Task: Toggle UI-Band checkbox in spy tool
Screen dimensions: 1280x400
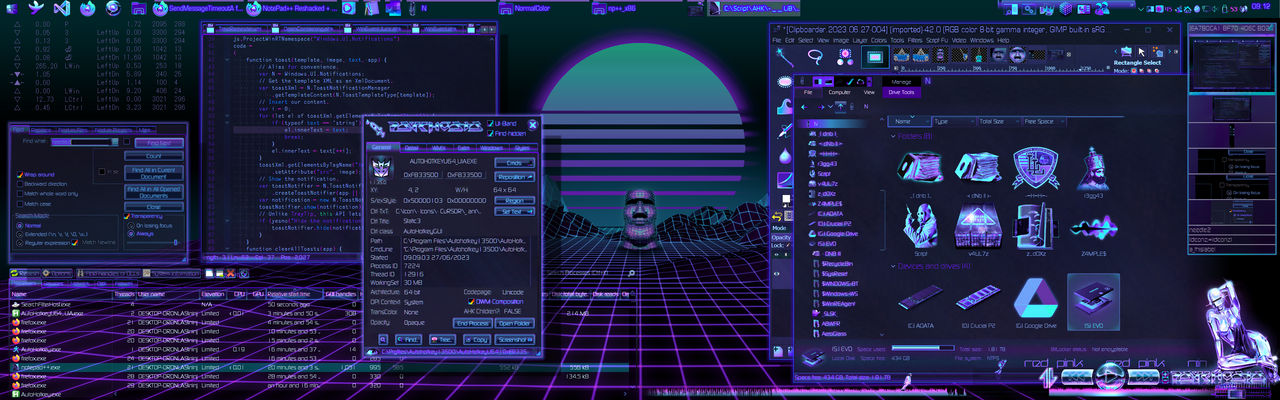Action: pos(490,123)
